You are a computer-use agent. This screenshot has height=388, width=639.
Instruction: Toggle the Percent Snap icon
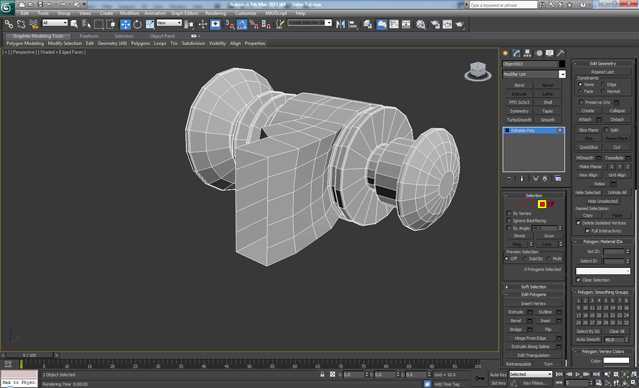254,24
